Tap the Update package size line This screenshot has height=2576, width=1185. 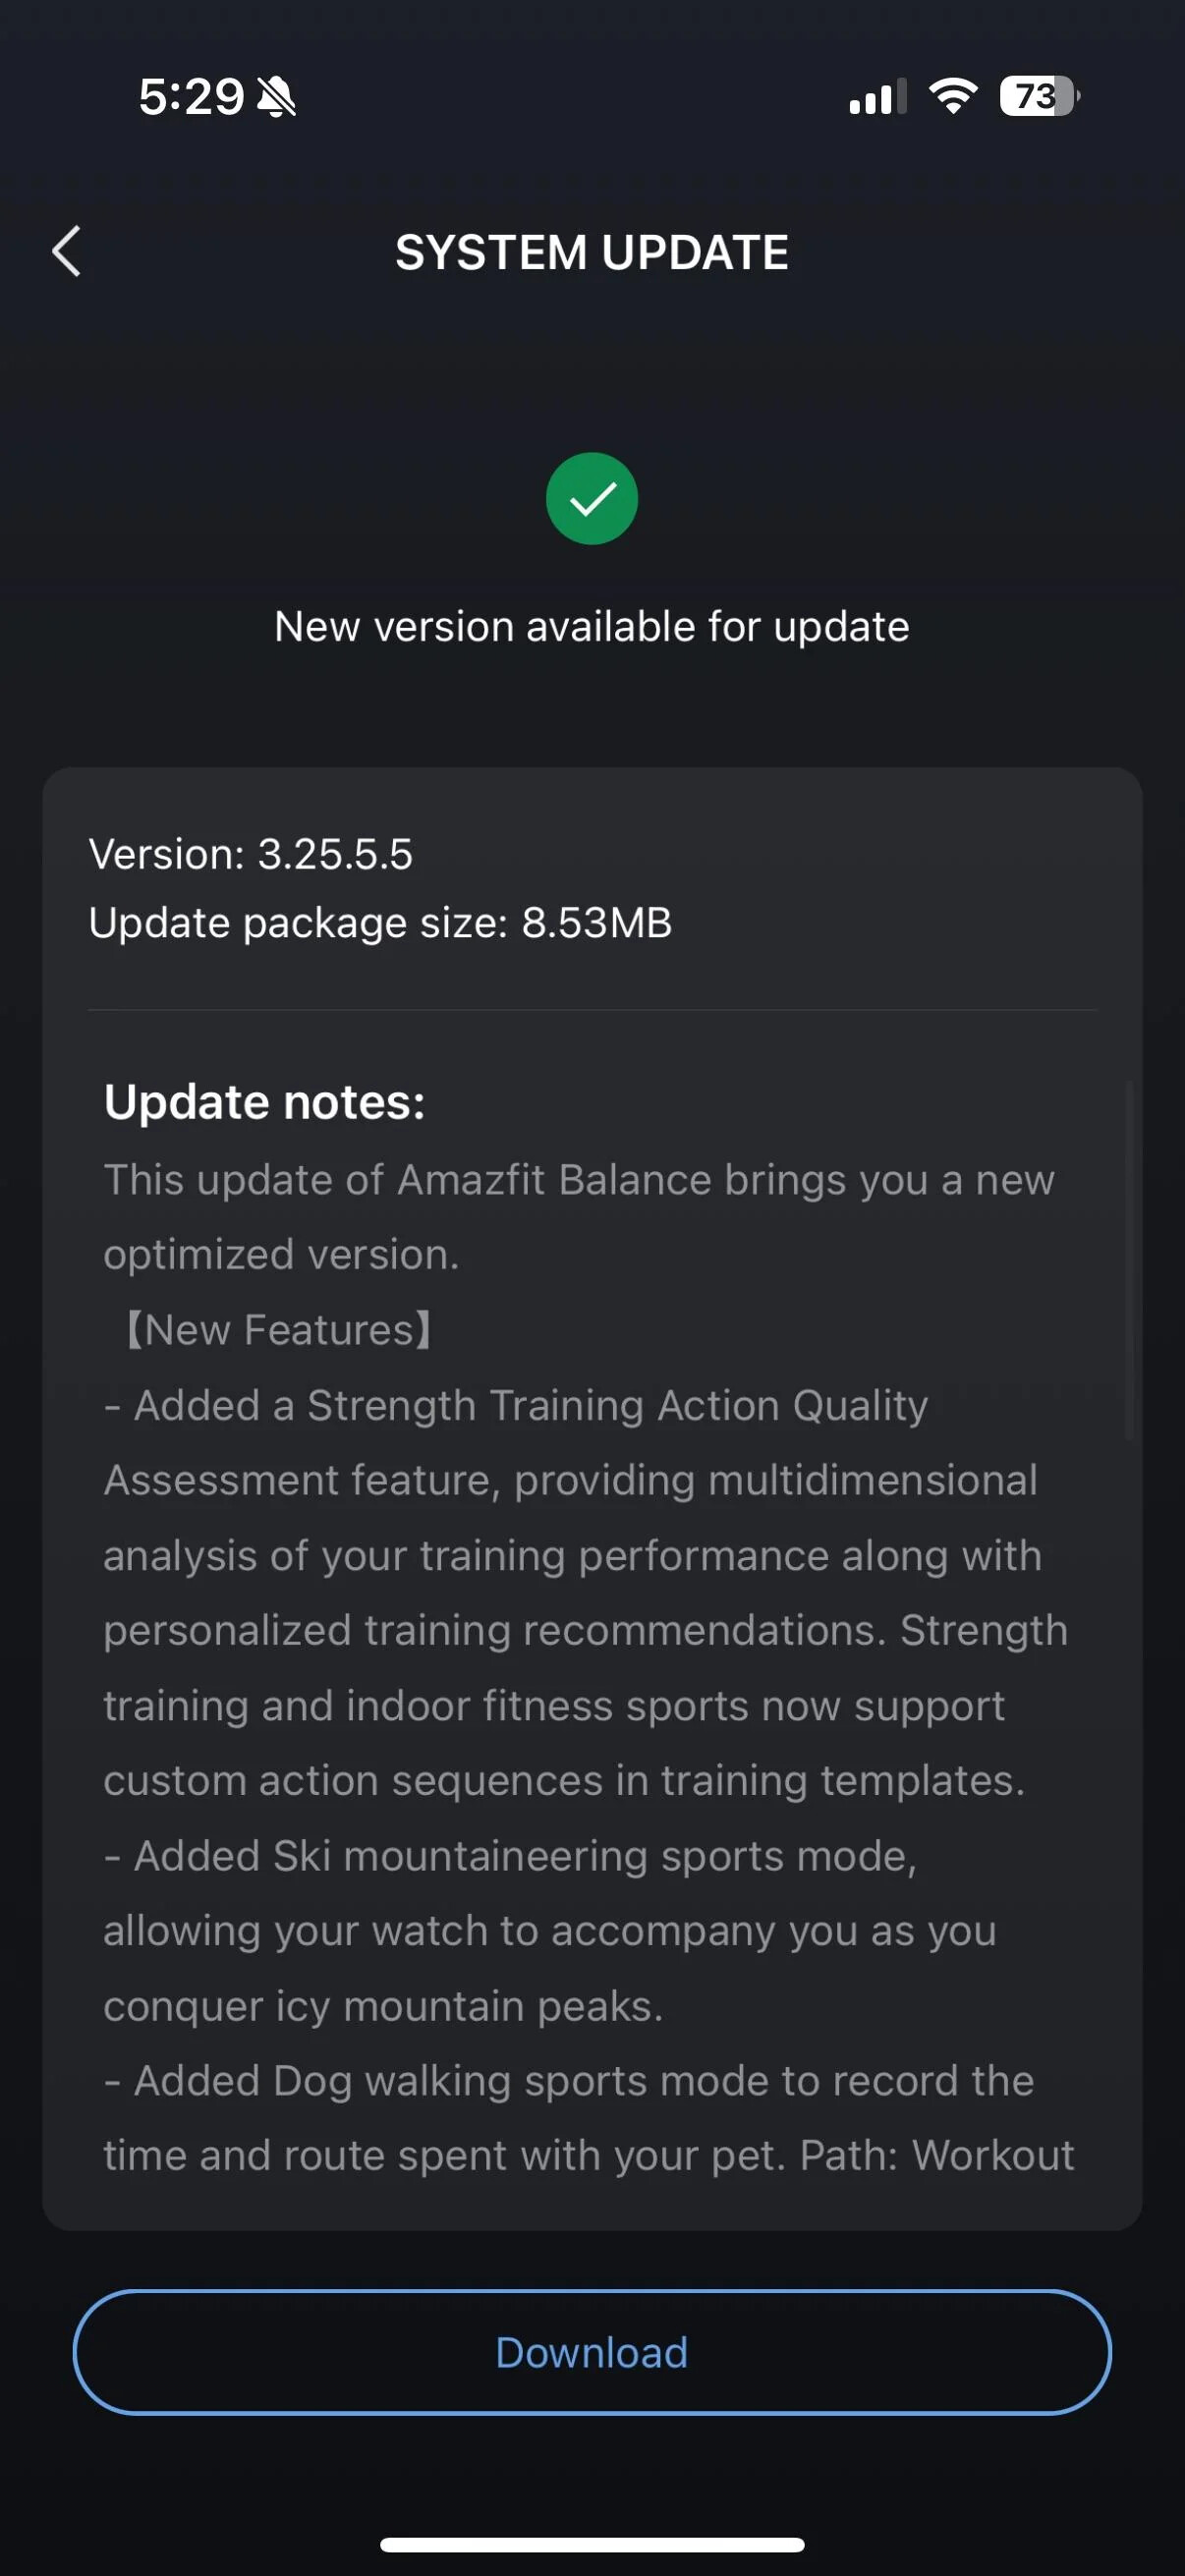380,922
